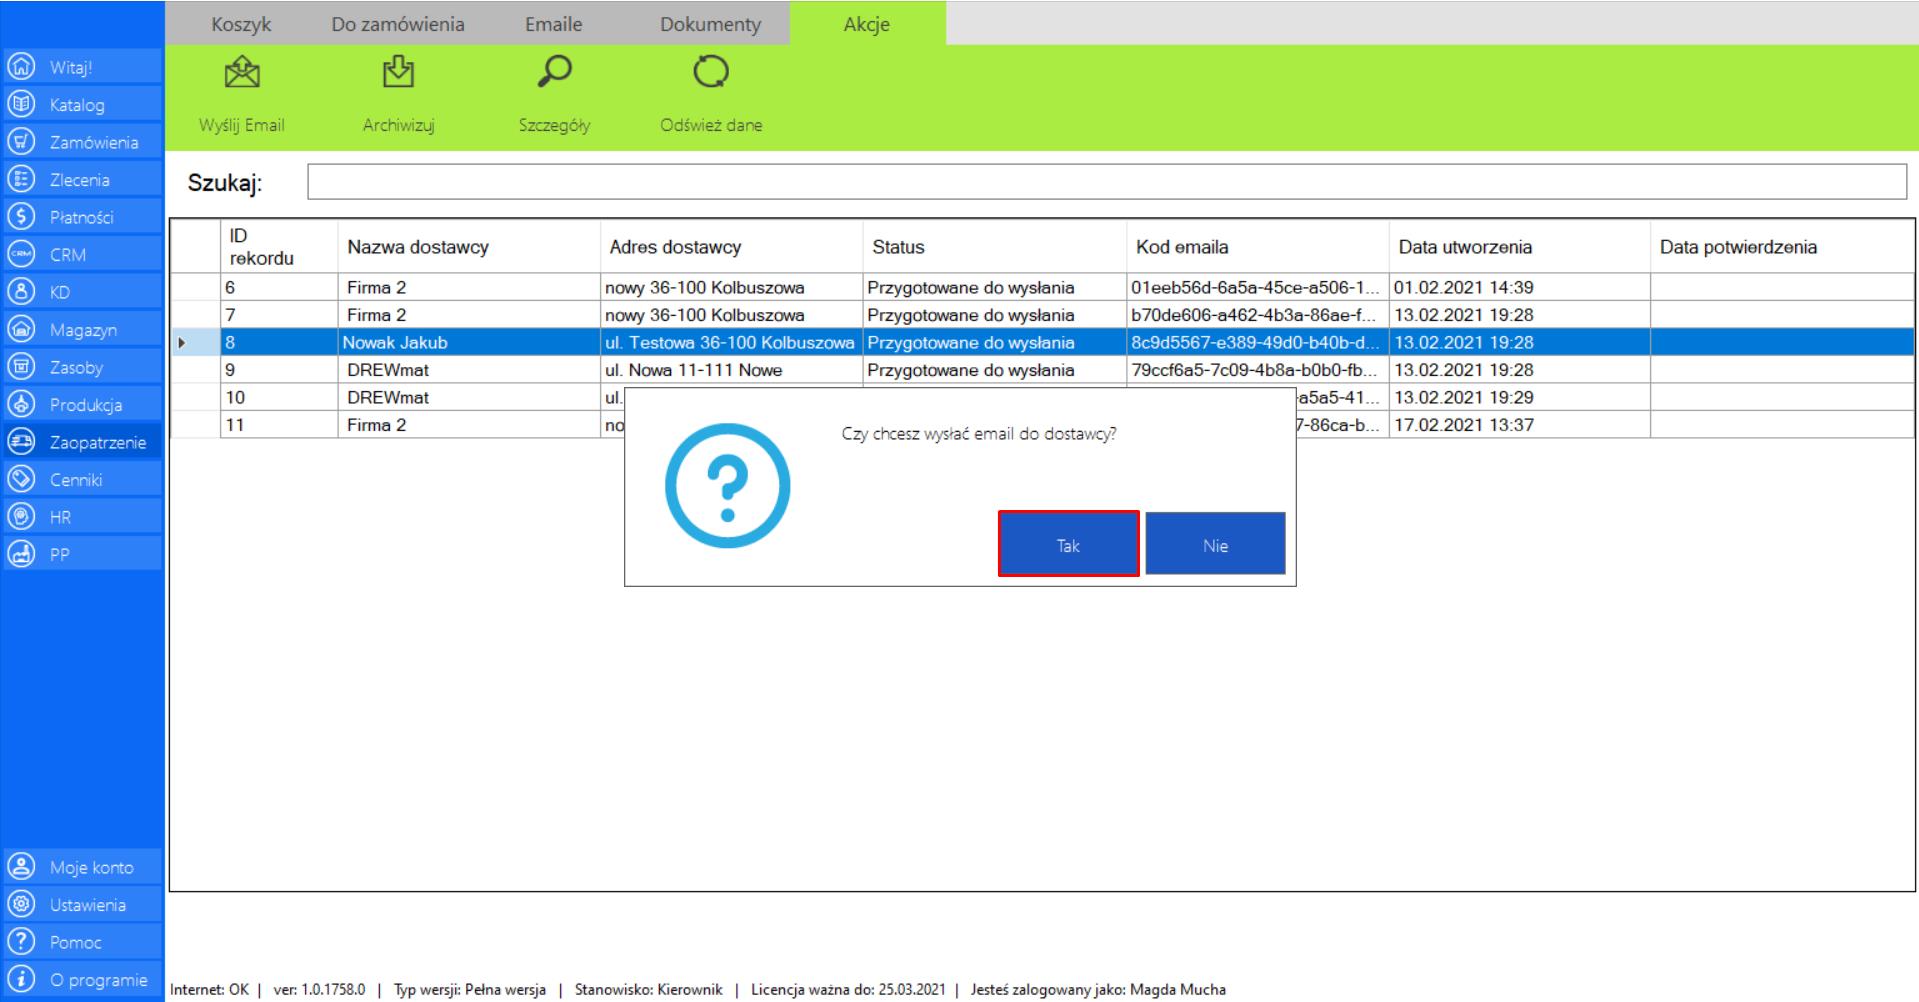1919x1002 pixels.
Task: Open Moje konto in the sidebar
Action: point(81,867)
